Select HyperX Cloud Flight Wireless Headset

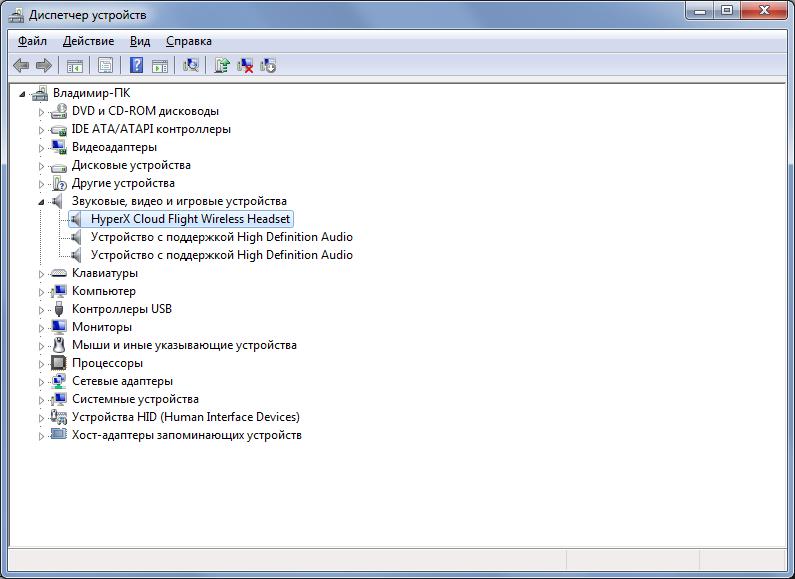(190, 219)
